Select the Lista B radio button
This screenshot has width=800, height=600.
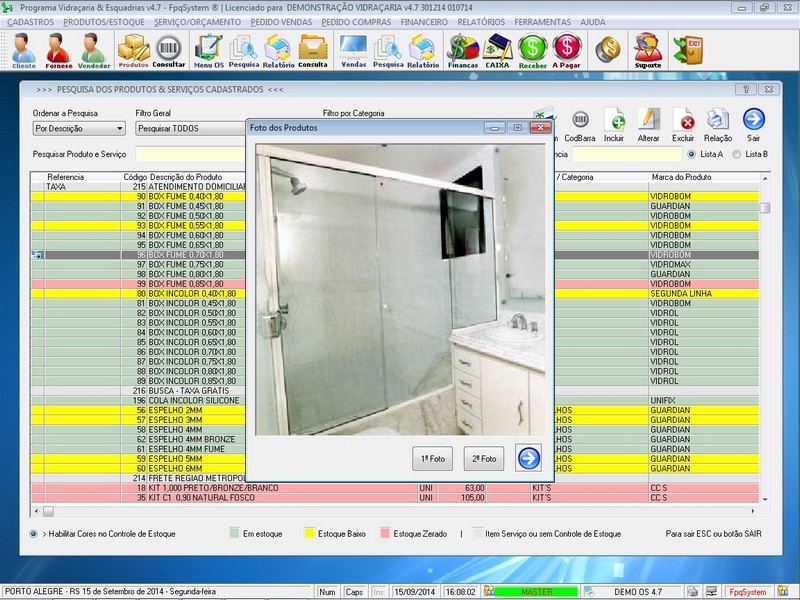point(737,154)
